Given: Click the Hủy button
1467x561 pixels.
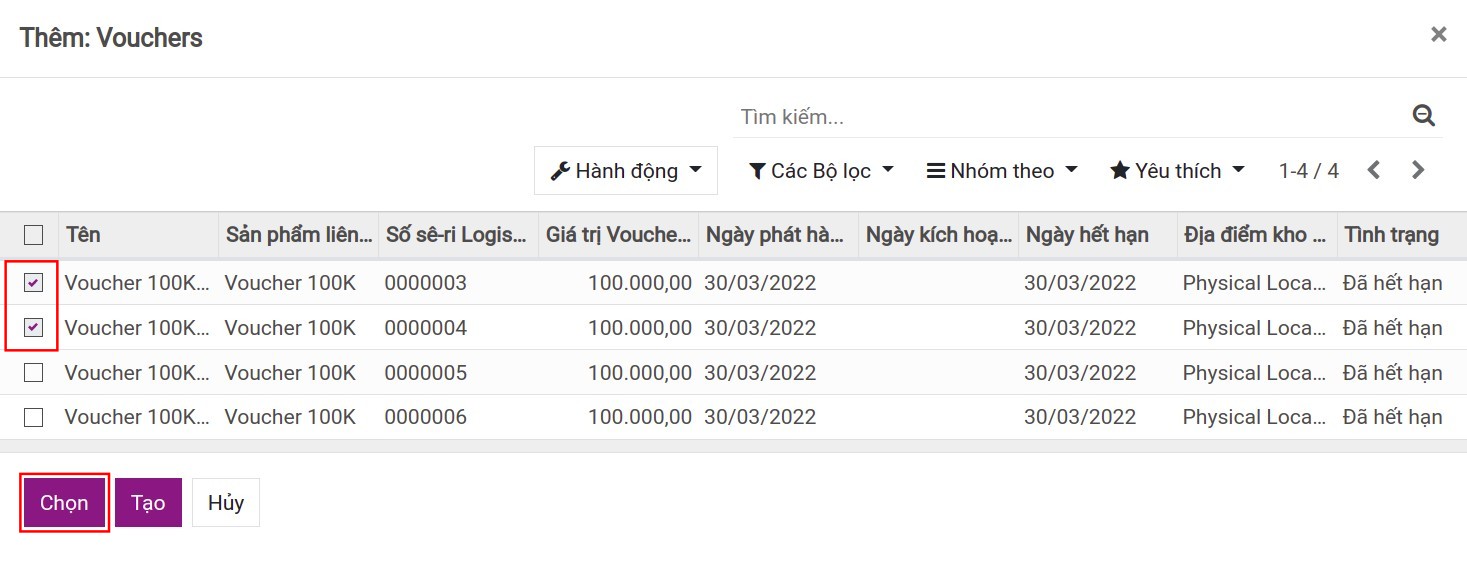Looking at the screenshot, I should 226,502.
